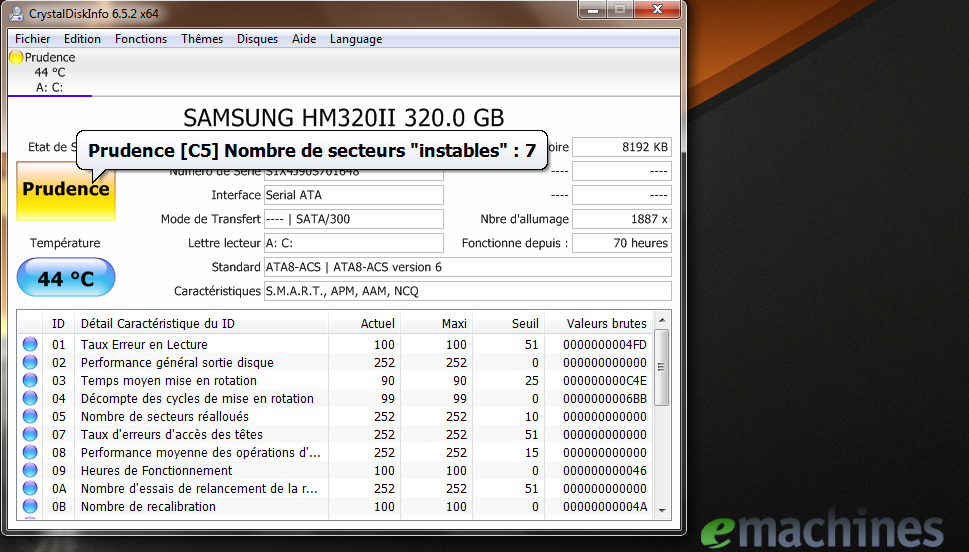
Task: Select the Prudence 44 °C A: C: disk tab
Action: 49,72
